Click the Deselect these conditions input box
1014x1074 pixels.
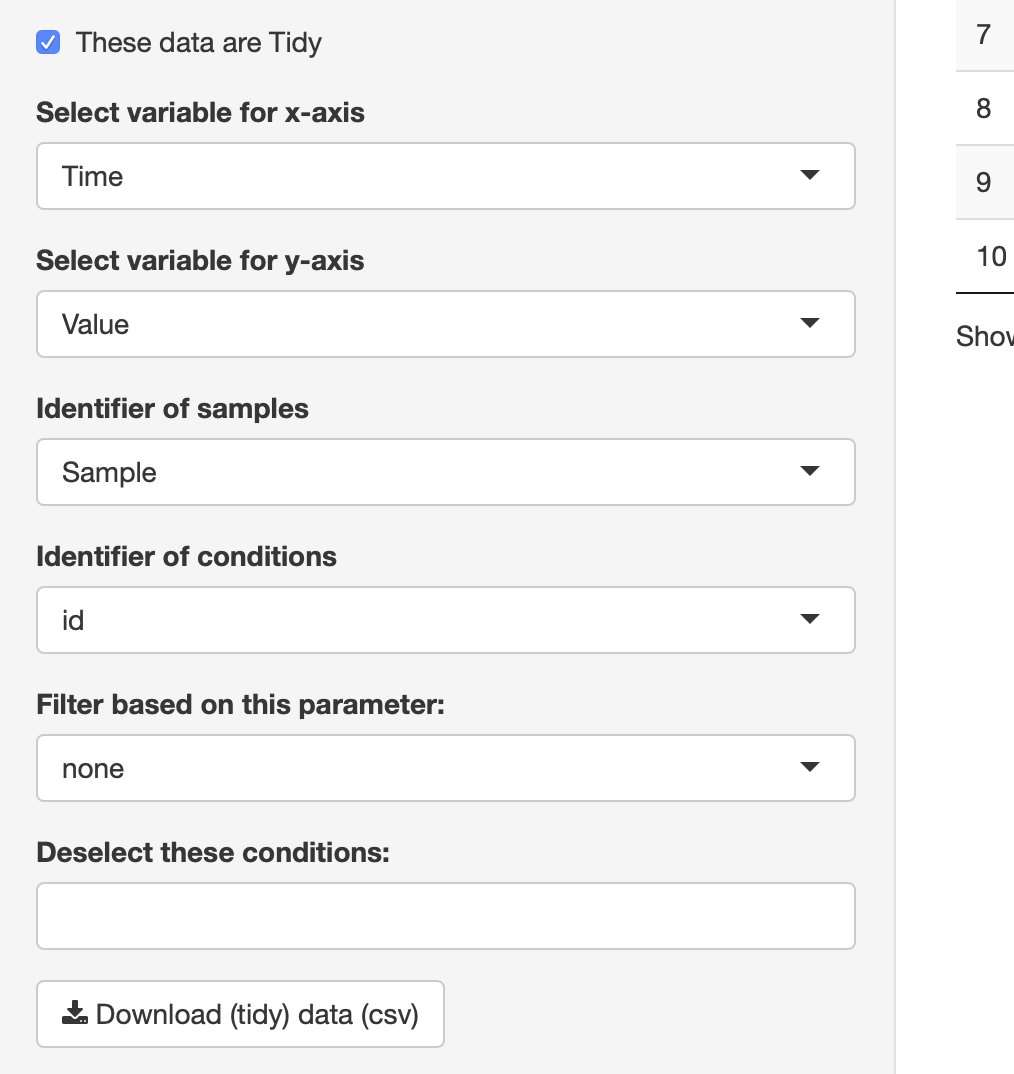click(446, 916)
